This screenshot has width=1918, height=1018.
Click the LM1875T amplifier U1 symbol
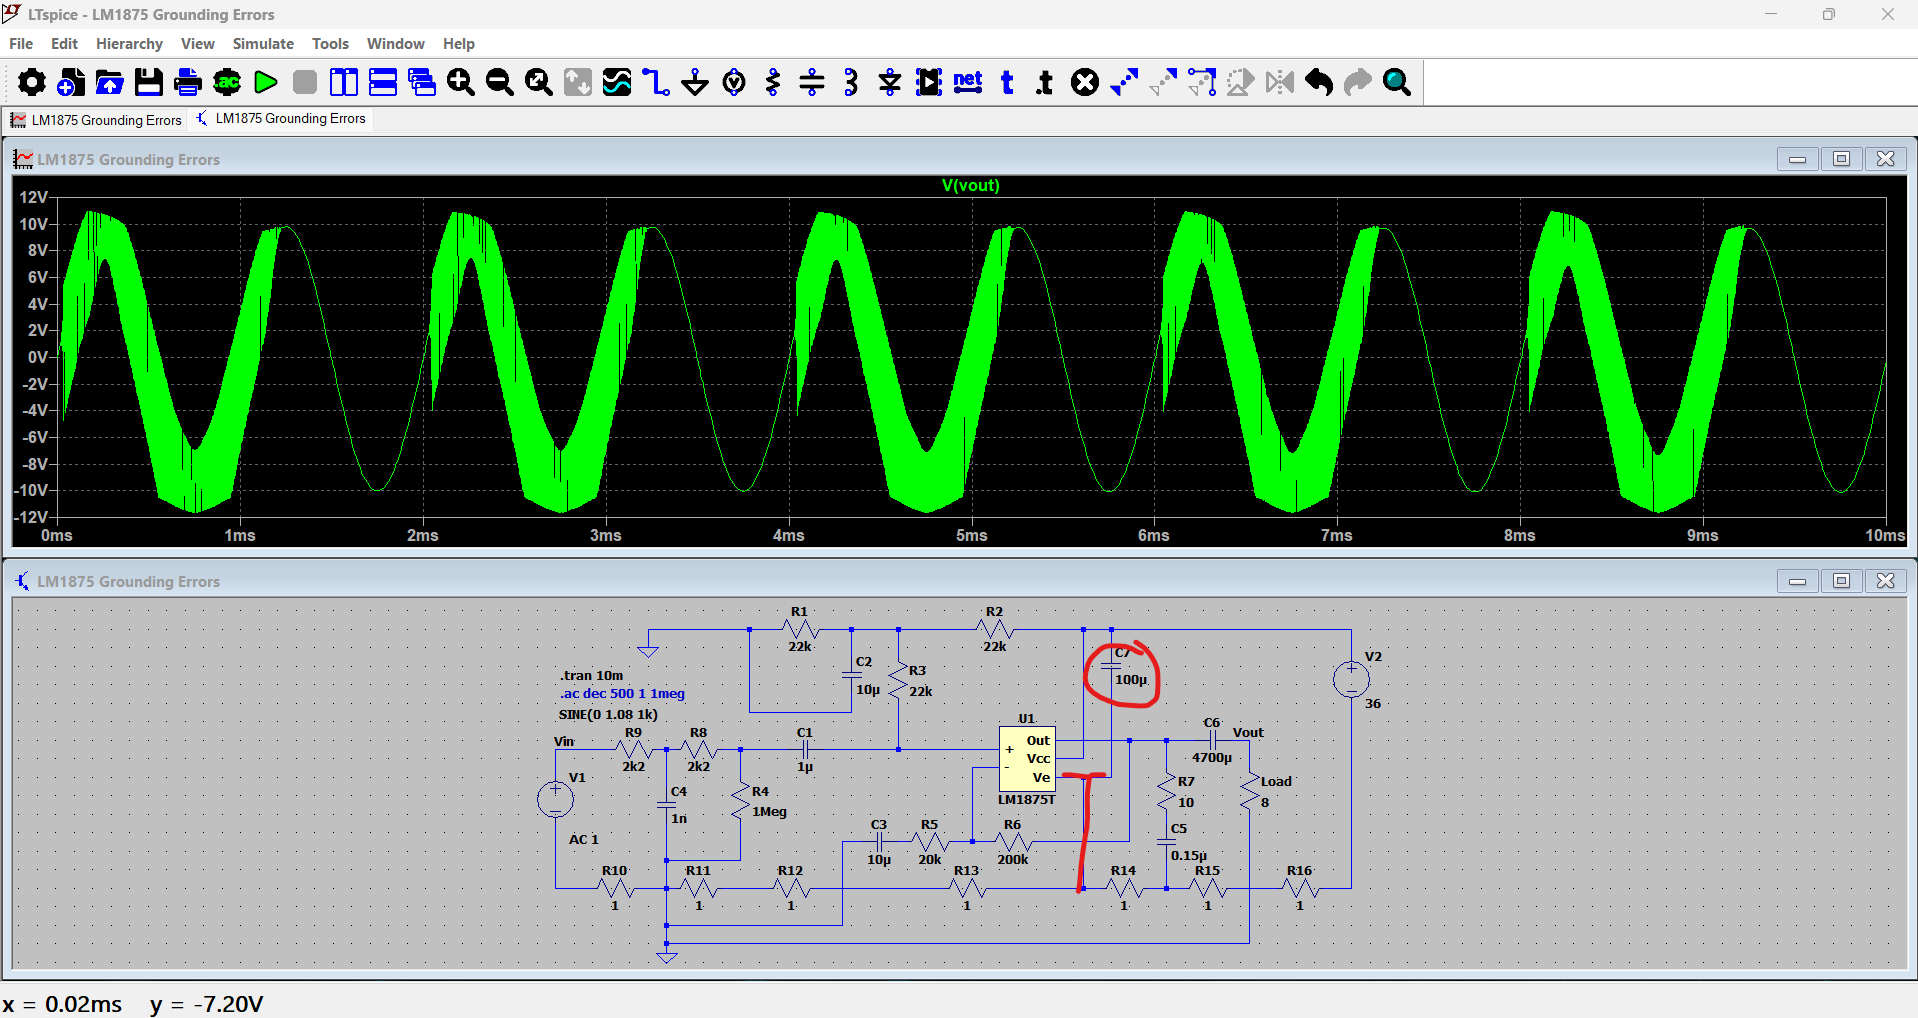point(1027,759)
